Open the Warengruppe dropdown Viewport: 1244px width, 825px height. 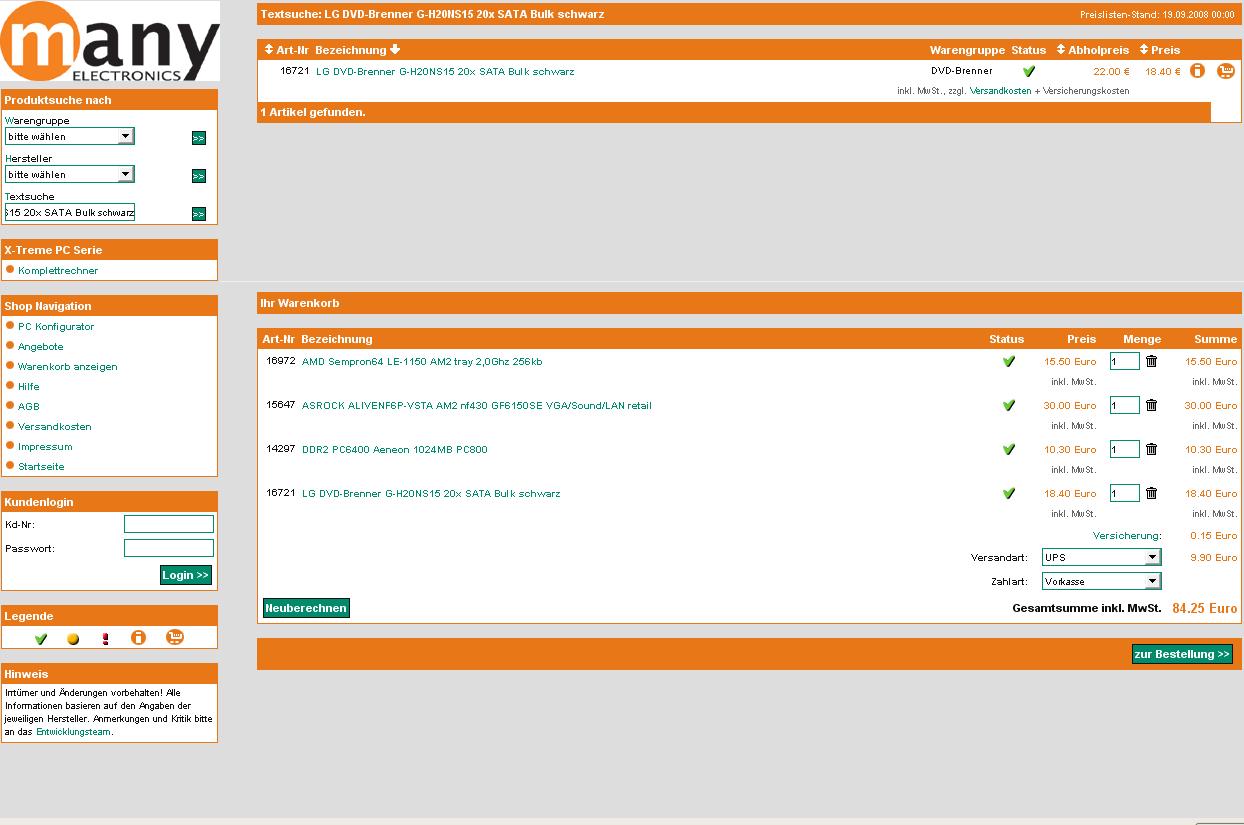(69, 136)
